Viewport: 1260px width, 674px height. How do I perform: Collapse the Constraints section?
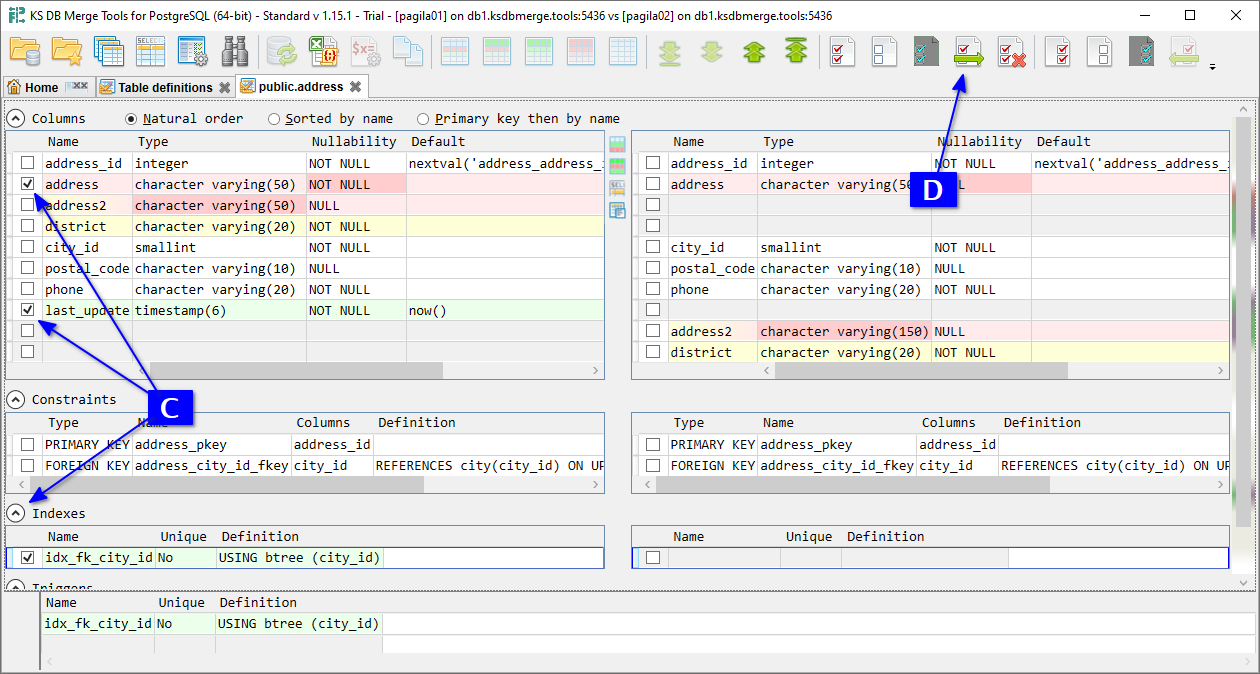pos(16,399)
